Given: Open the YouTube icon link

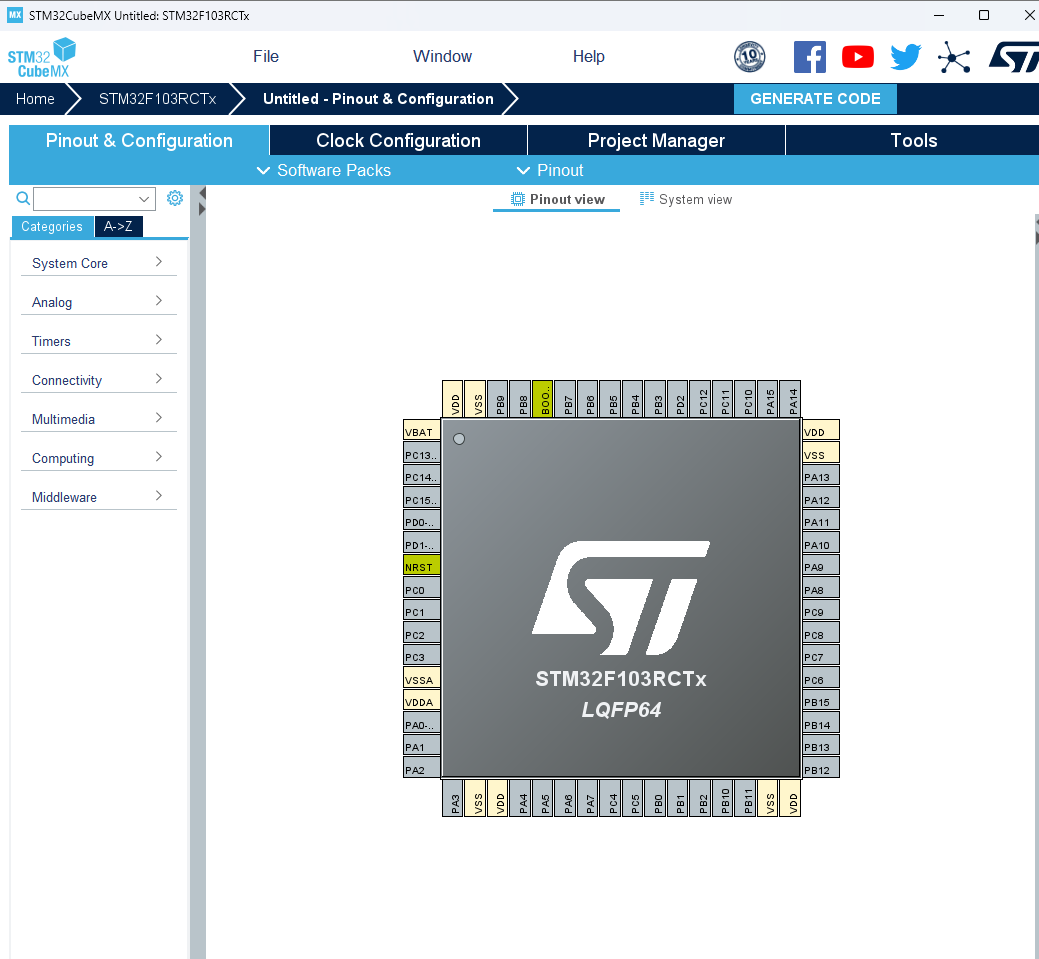Looking at the screenshot, I should click(857, 57).
